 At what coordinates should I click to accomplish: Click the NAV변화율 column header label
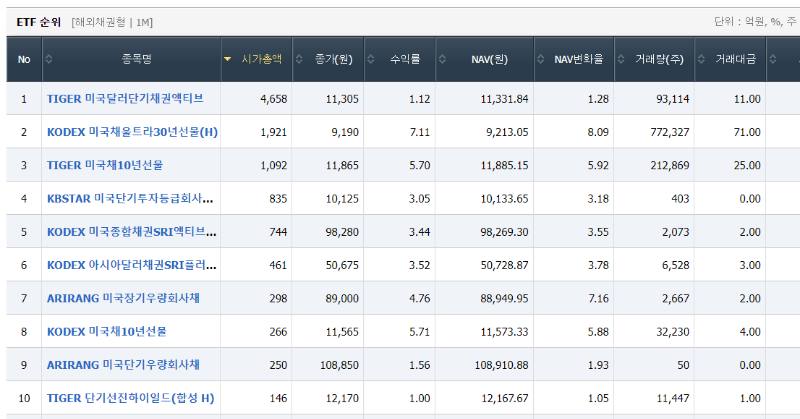click(579, 59)
